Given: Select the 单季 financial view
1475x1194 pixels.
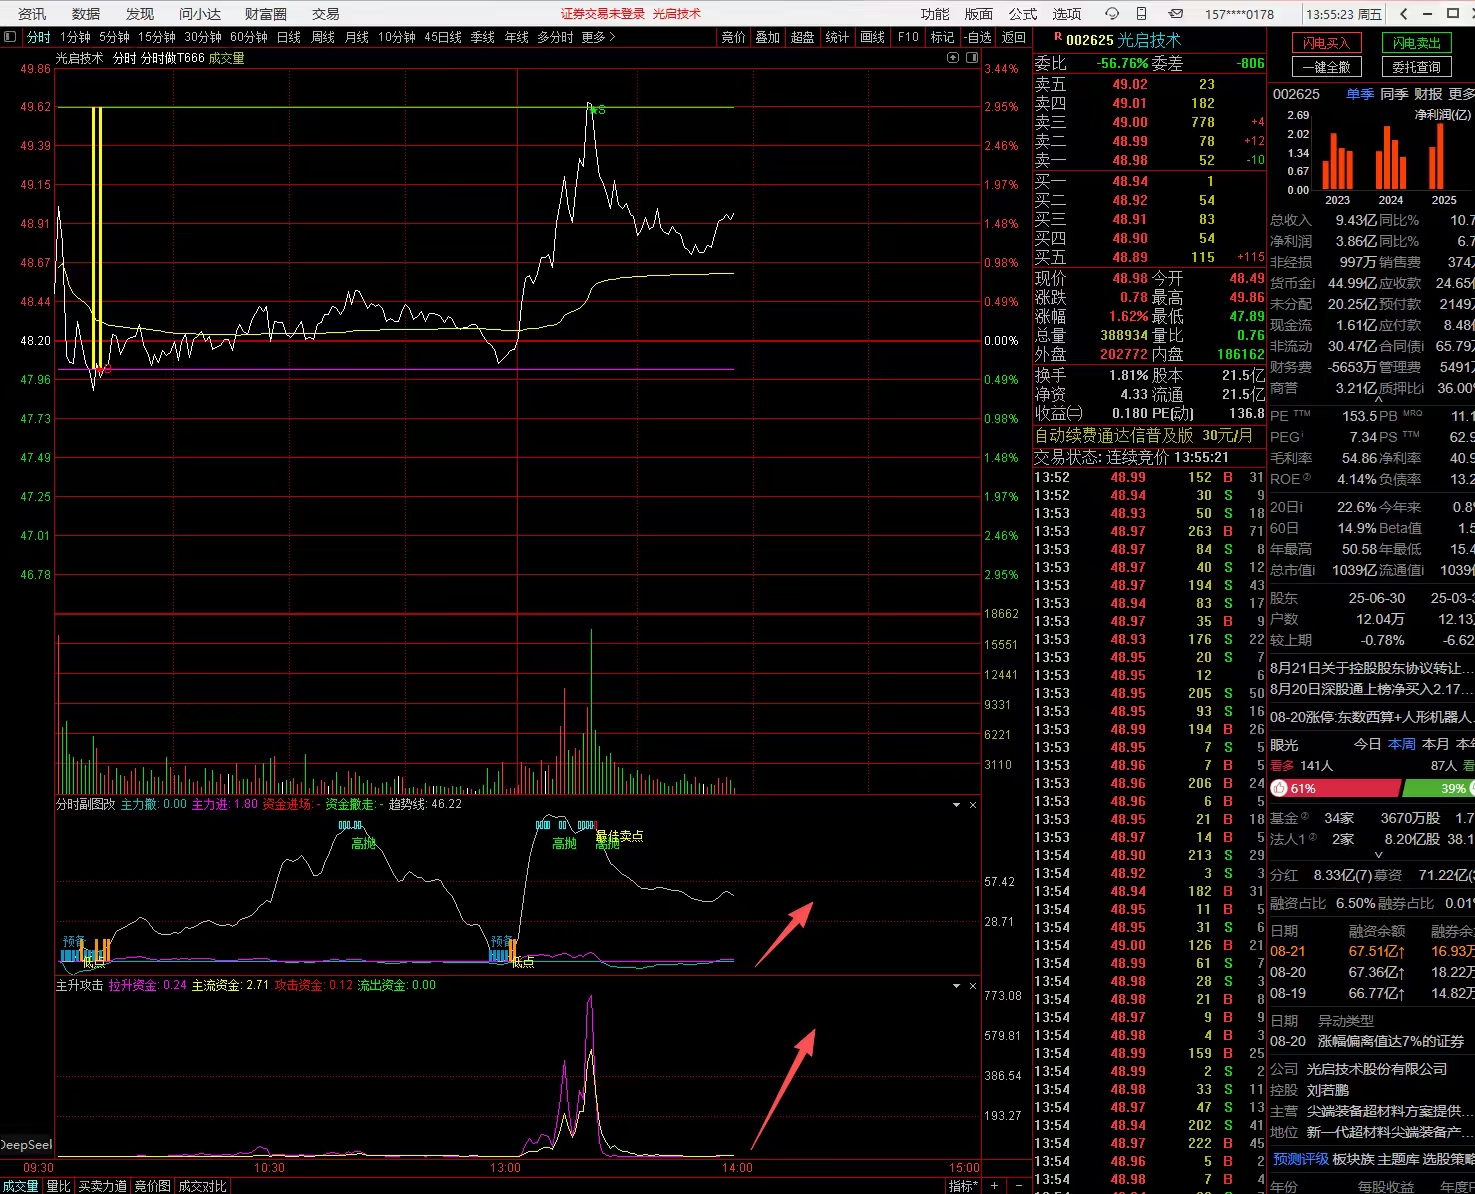Looking at the screenshot, I should click(x=1360, y=94).
